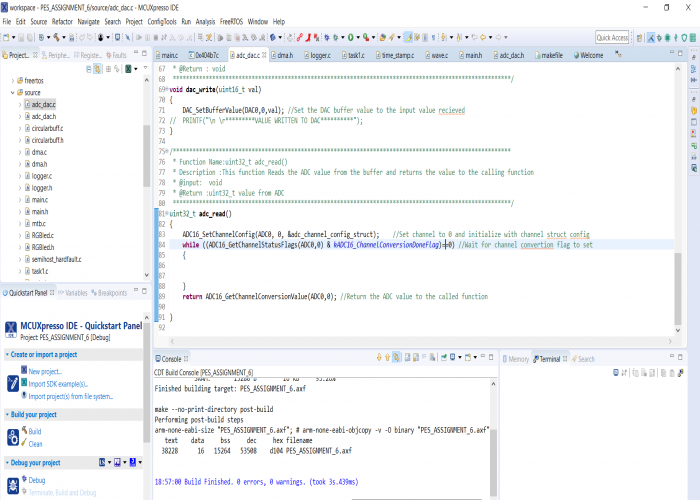This screenshot has width=700, height=500.
Task: Click the New file toolbar icon
Action: [6, 38]
